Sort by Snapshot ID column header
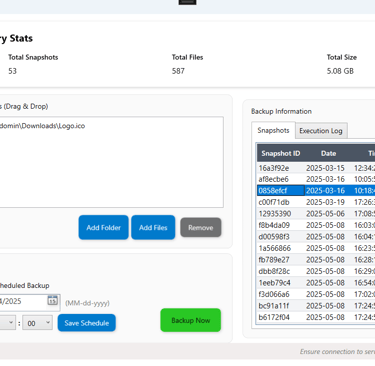375x366 pixels. point(281,153)
